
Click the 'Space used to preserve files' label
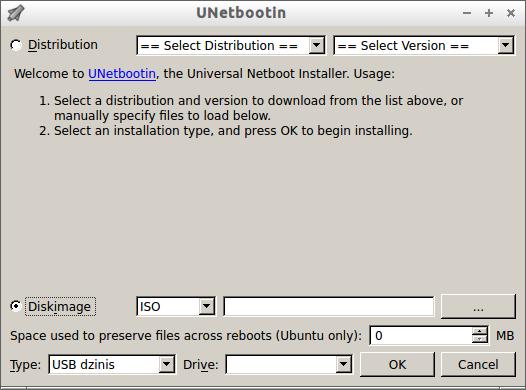coord(186,336)
